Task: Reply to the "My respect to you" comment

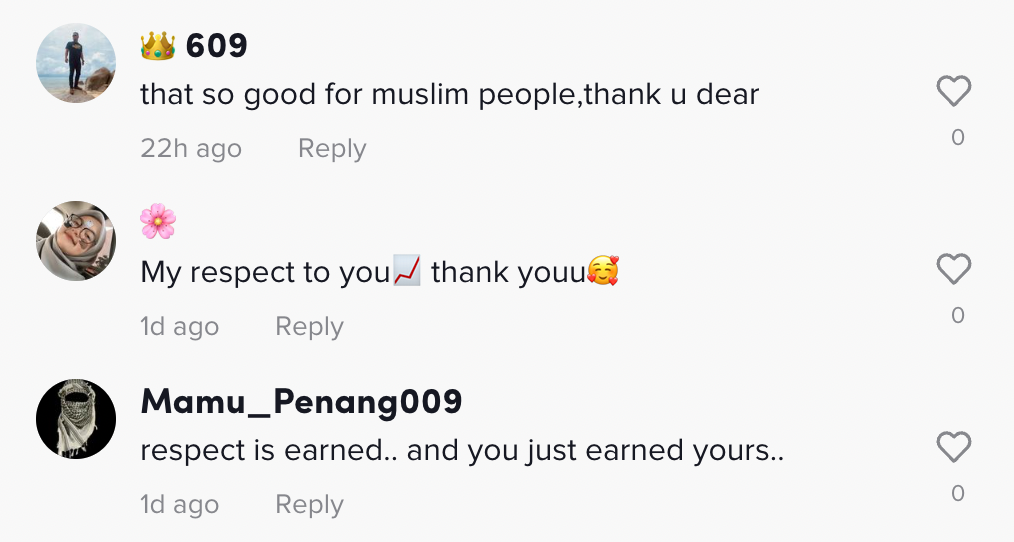Action: pos(309,327)
